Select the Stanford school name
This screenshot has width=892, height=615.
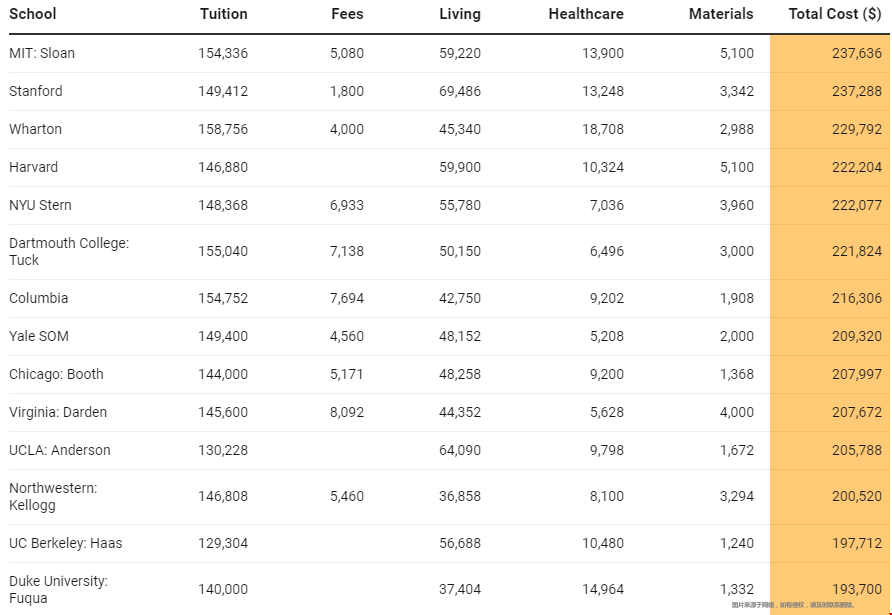[x=36, y=91]
